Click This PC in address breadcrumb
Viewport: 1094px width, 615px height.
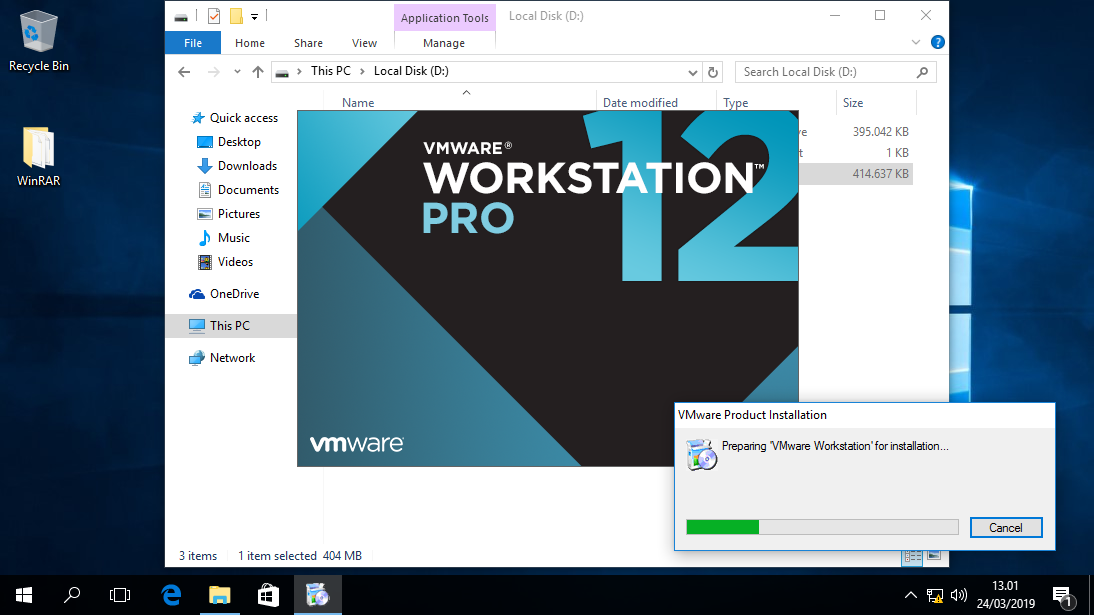(331, 71)
